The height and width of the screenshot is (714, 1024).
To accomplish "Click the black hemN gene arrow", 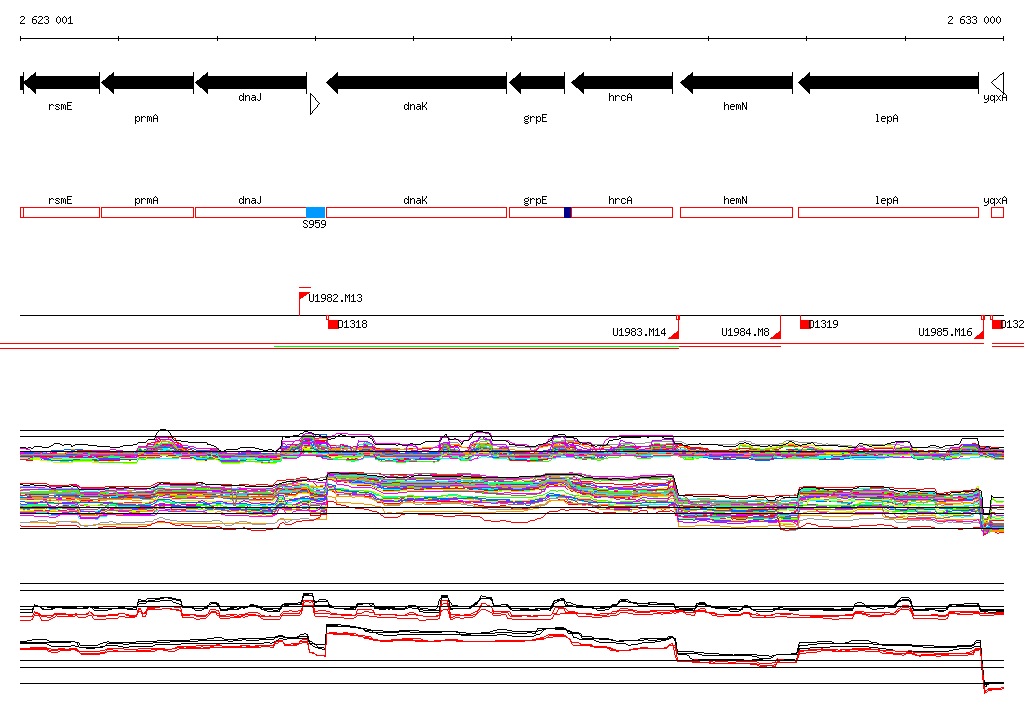I will [x=736, y=83].
